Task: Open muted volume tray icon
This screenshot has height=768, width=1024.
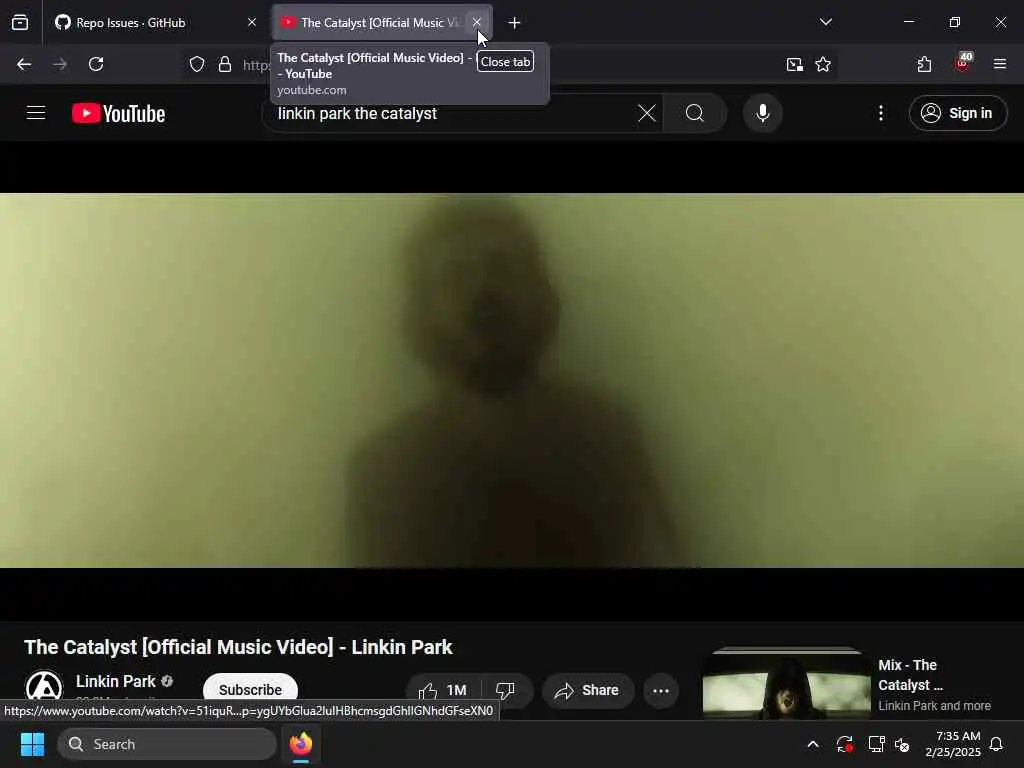Action: [903, 744]
